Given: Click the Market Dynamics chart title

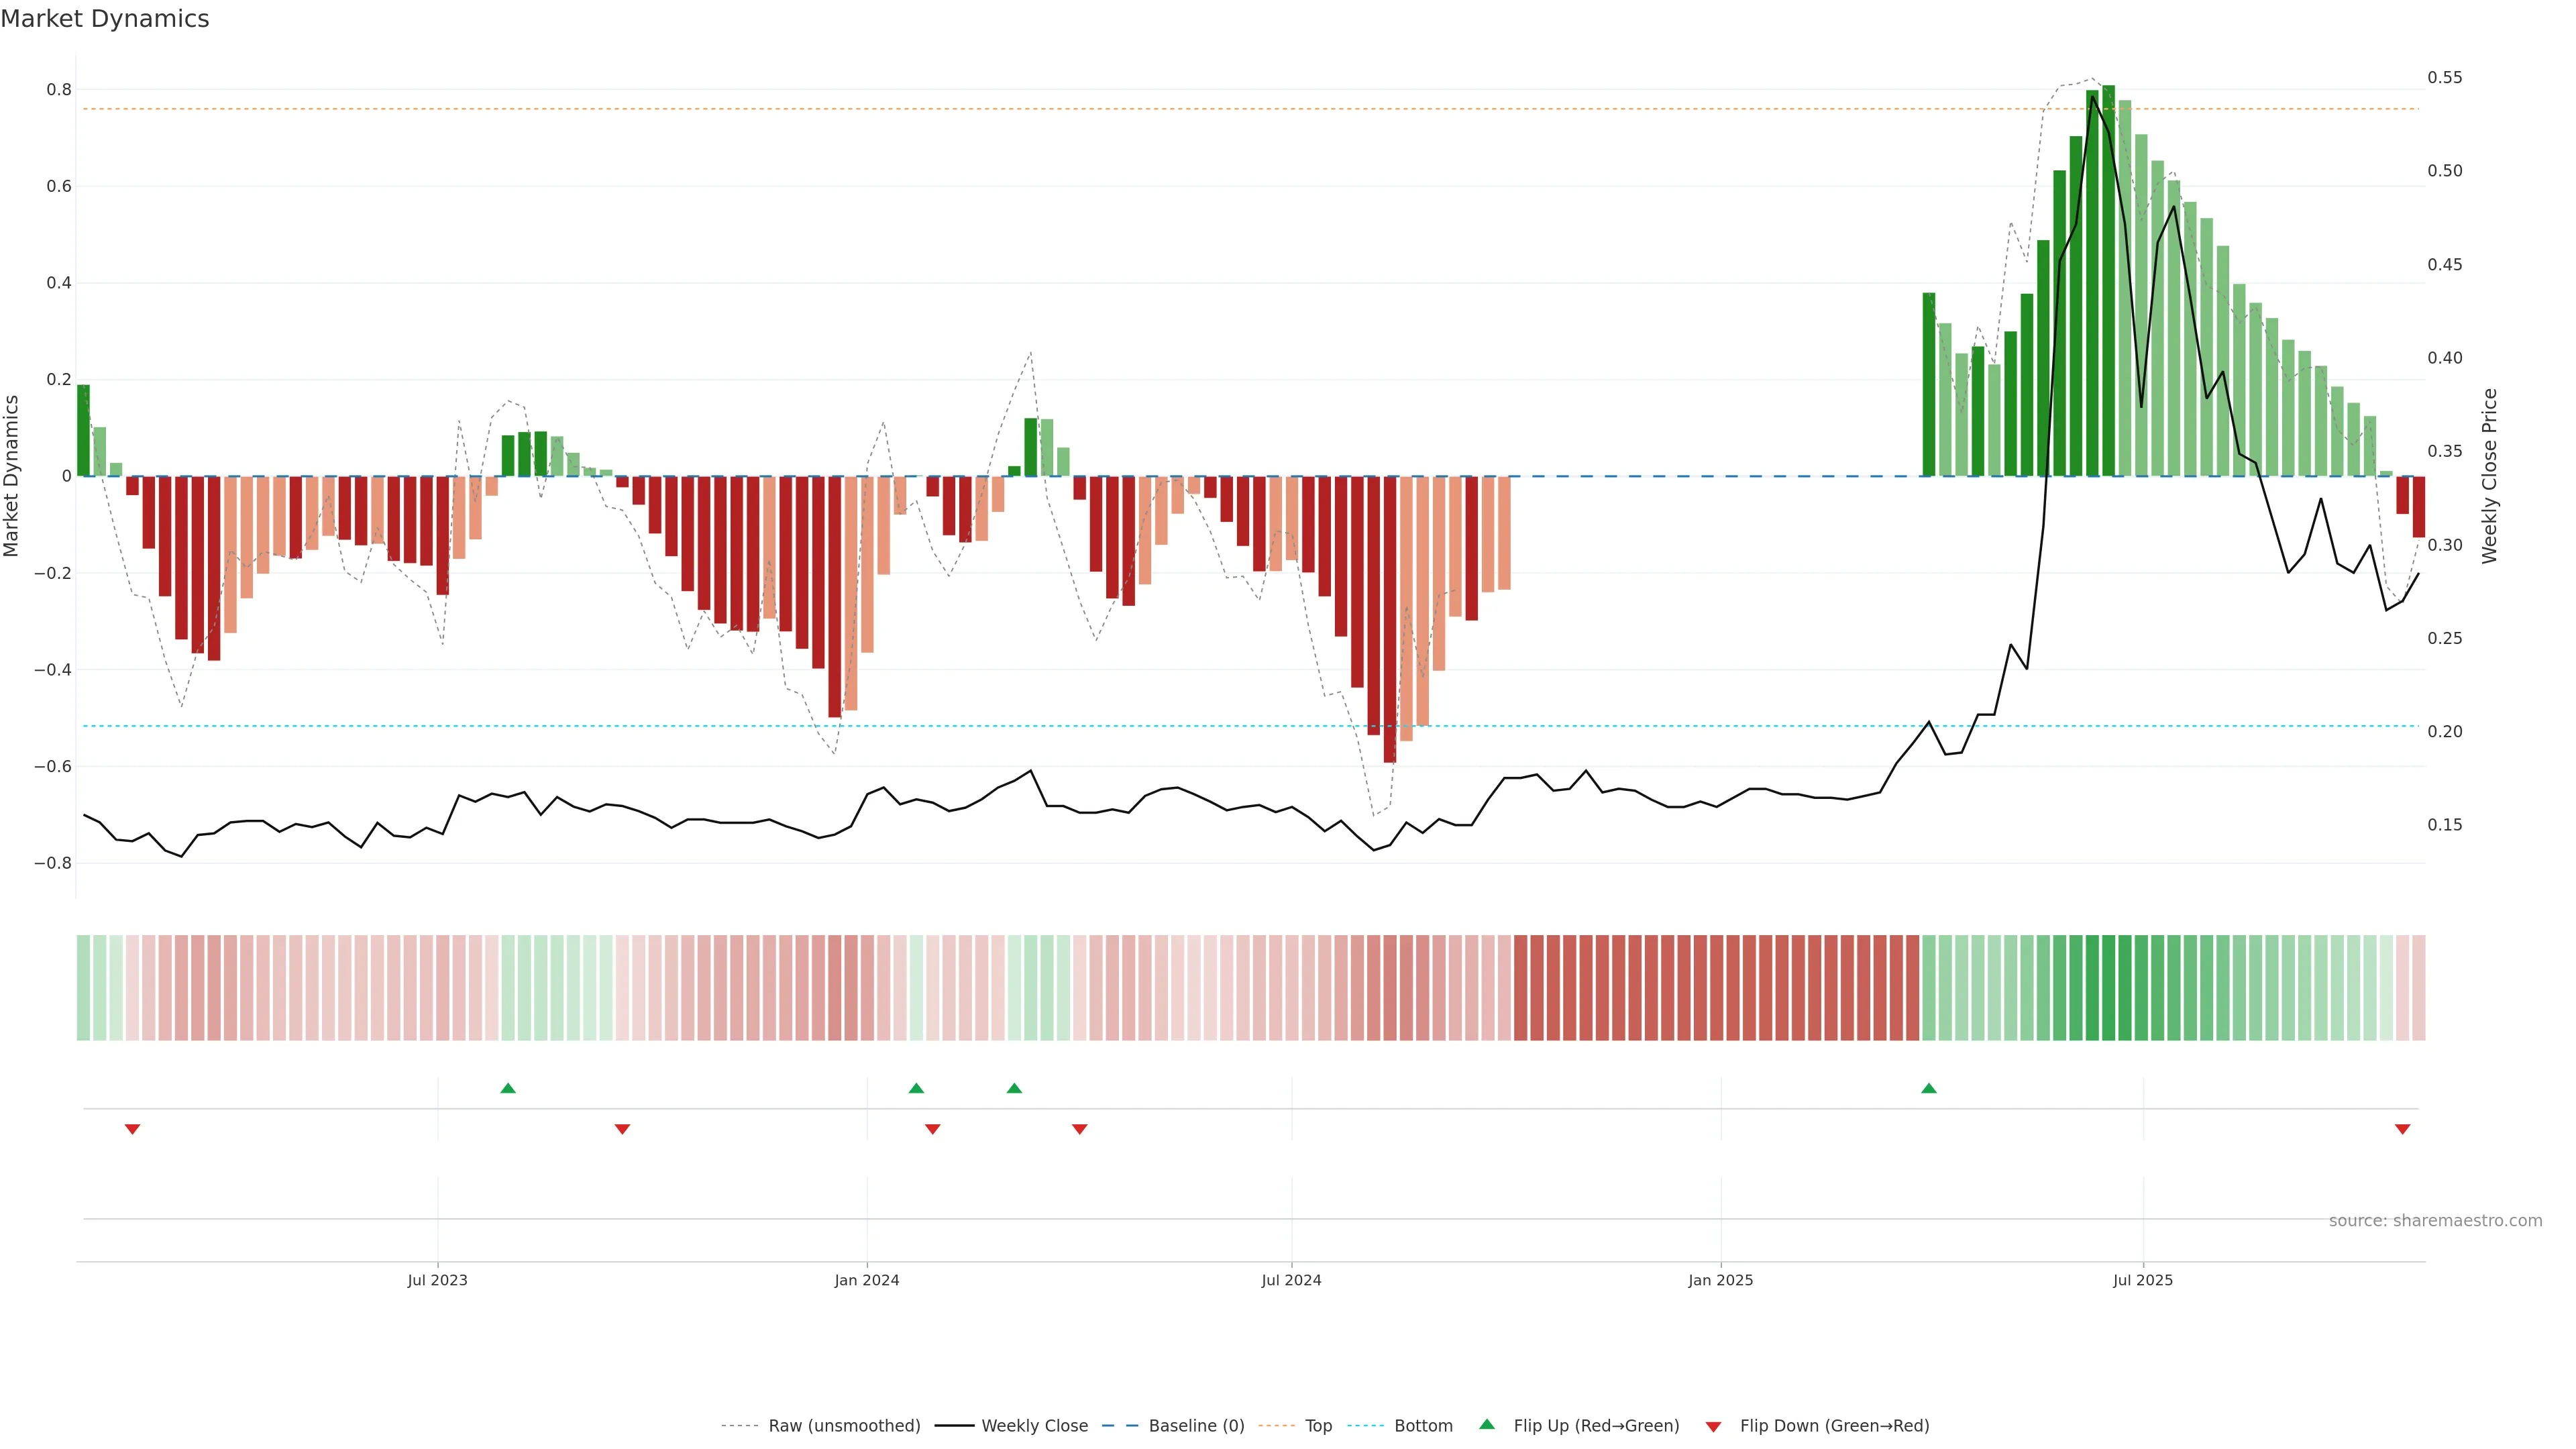Looking at the screenshot, I should click(x=105, y=19).
